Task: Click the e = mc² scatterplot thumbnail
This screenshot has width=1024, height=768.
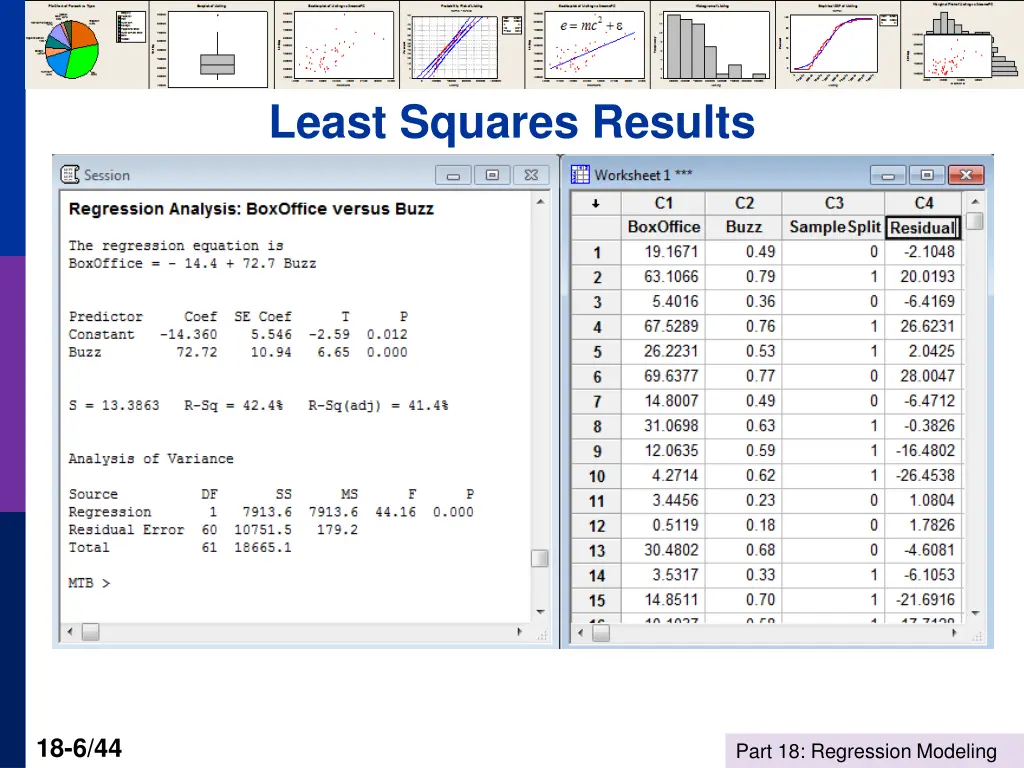Action: (588, 44)
